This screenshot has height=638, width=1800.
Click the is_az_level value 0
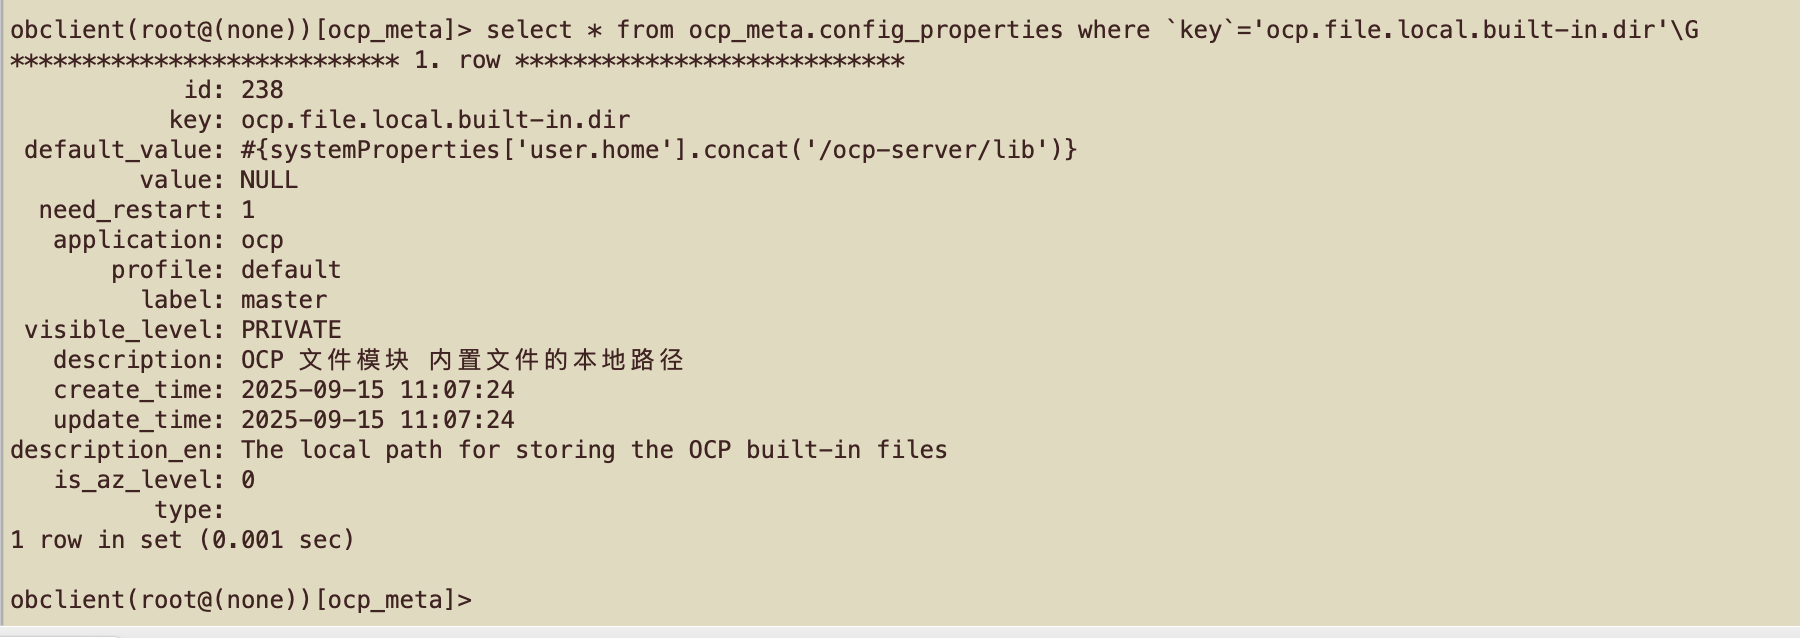tap(248, 480)
